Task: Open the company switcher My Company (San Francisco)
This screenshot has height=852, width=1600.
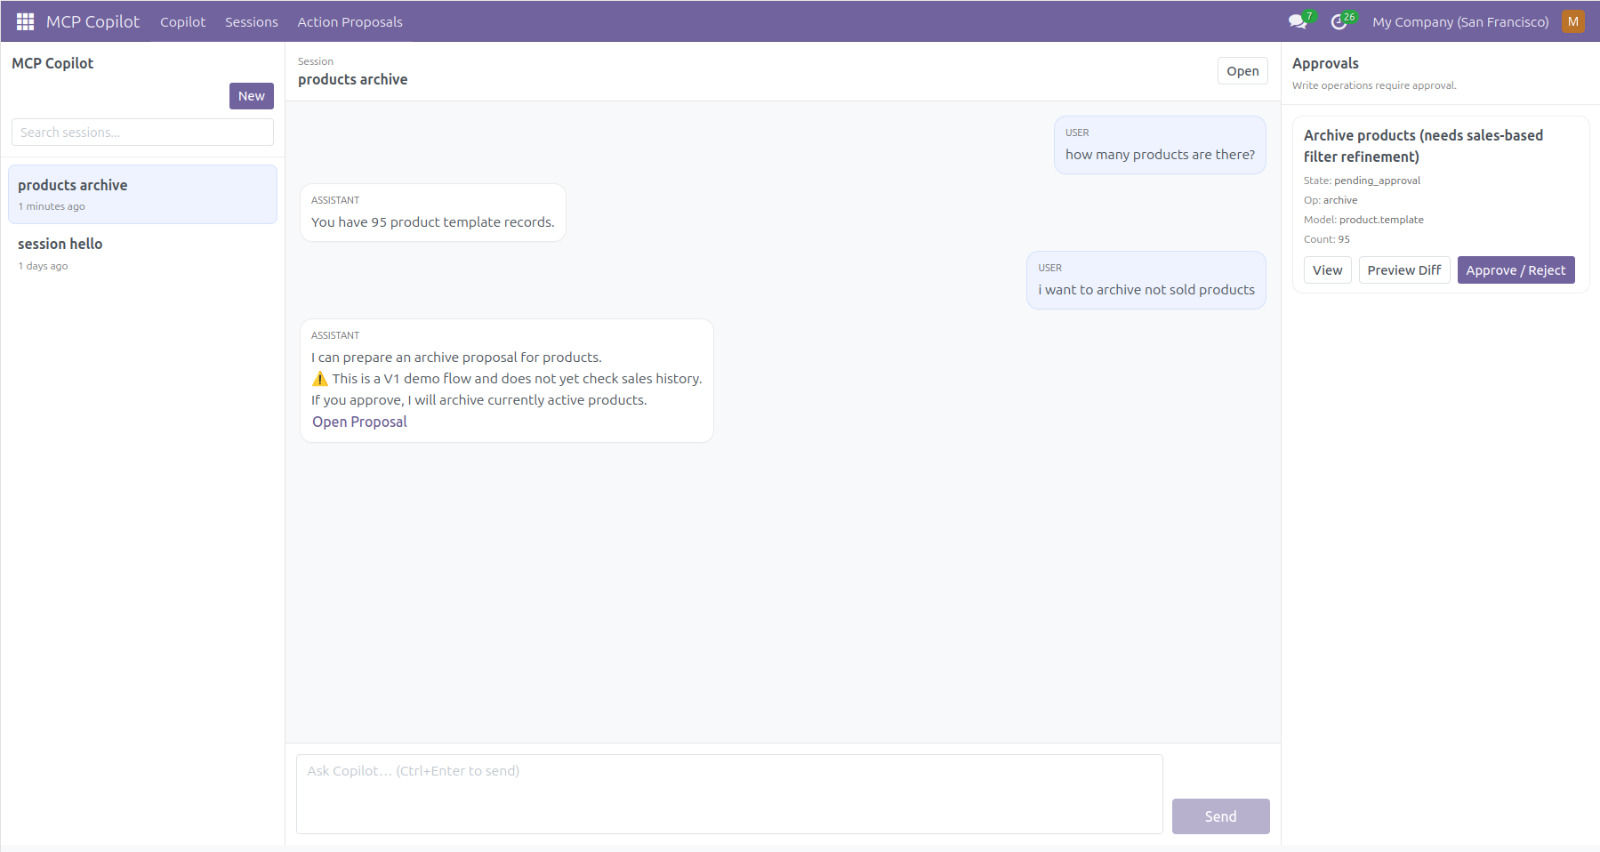Action: coord(1460,21)
